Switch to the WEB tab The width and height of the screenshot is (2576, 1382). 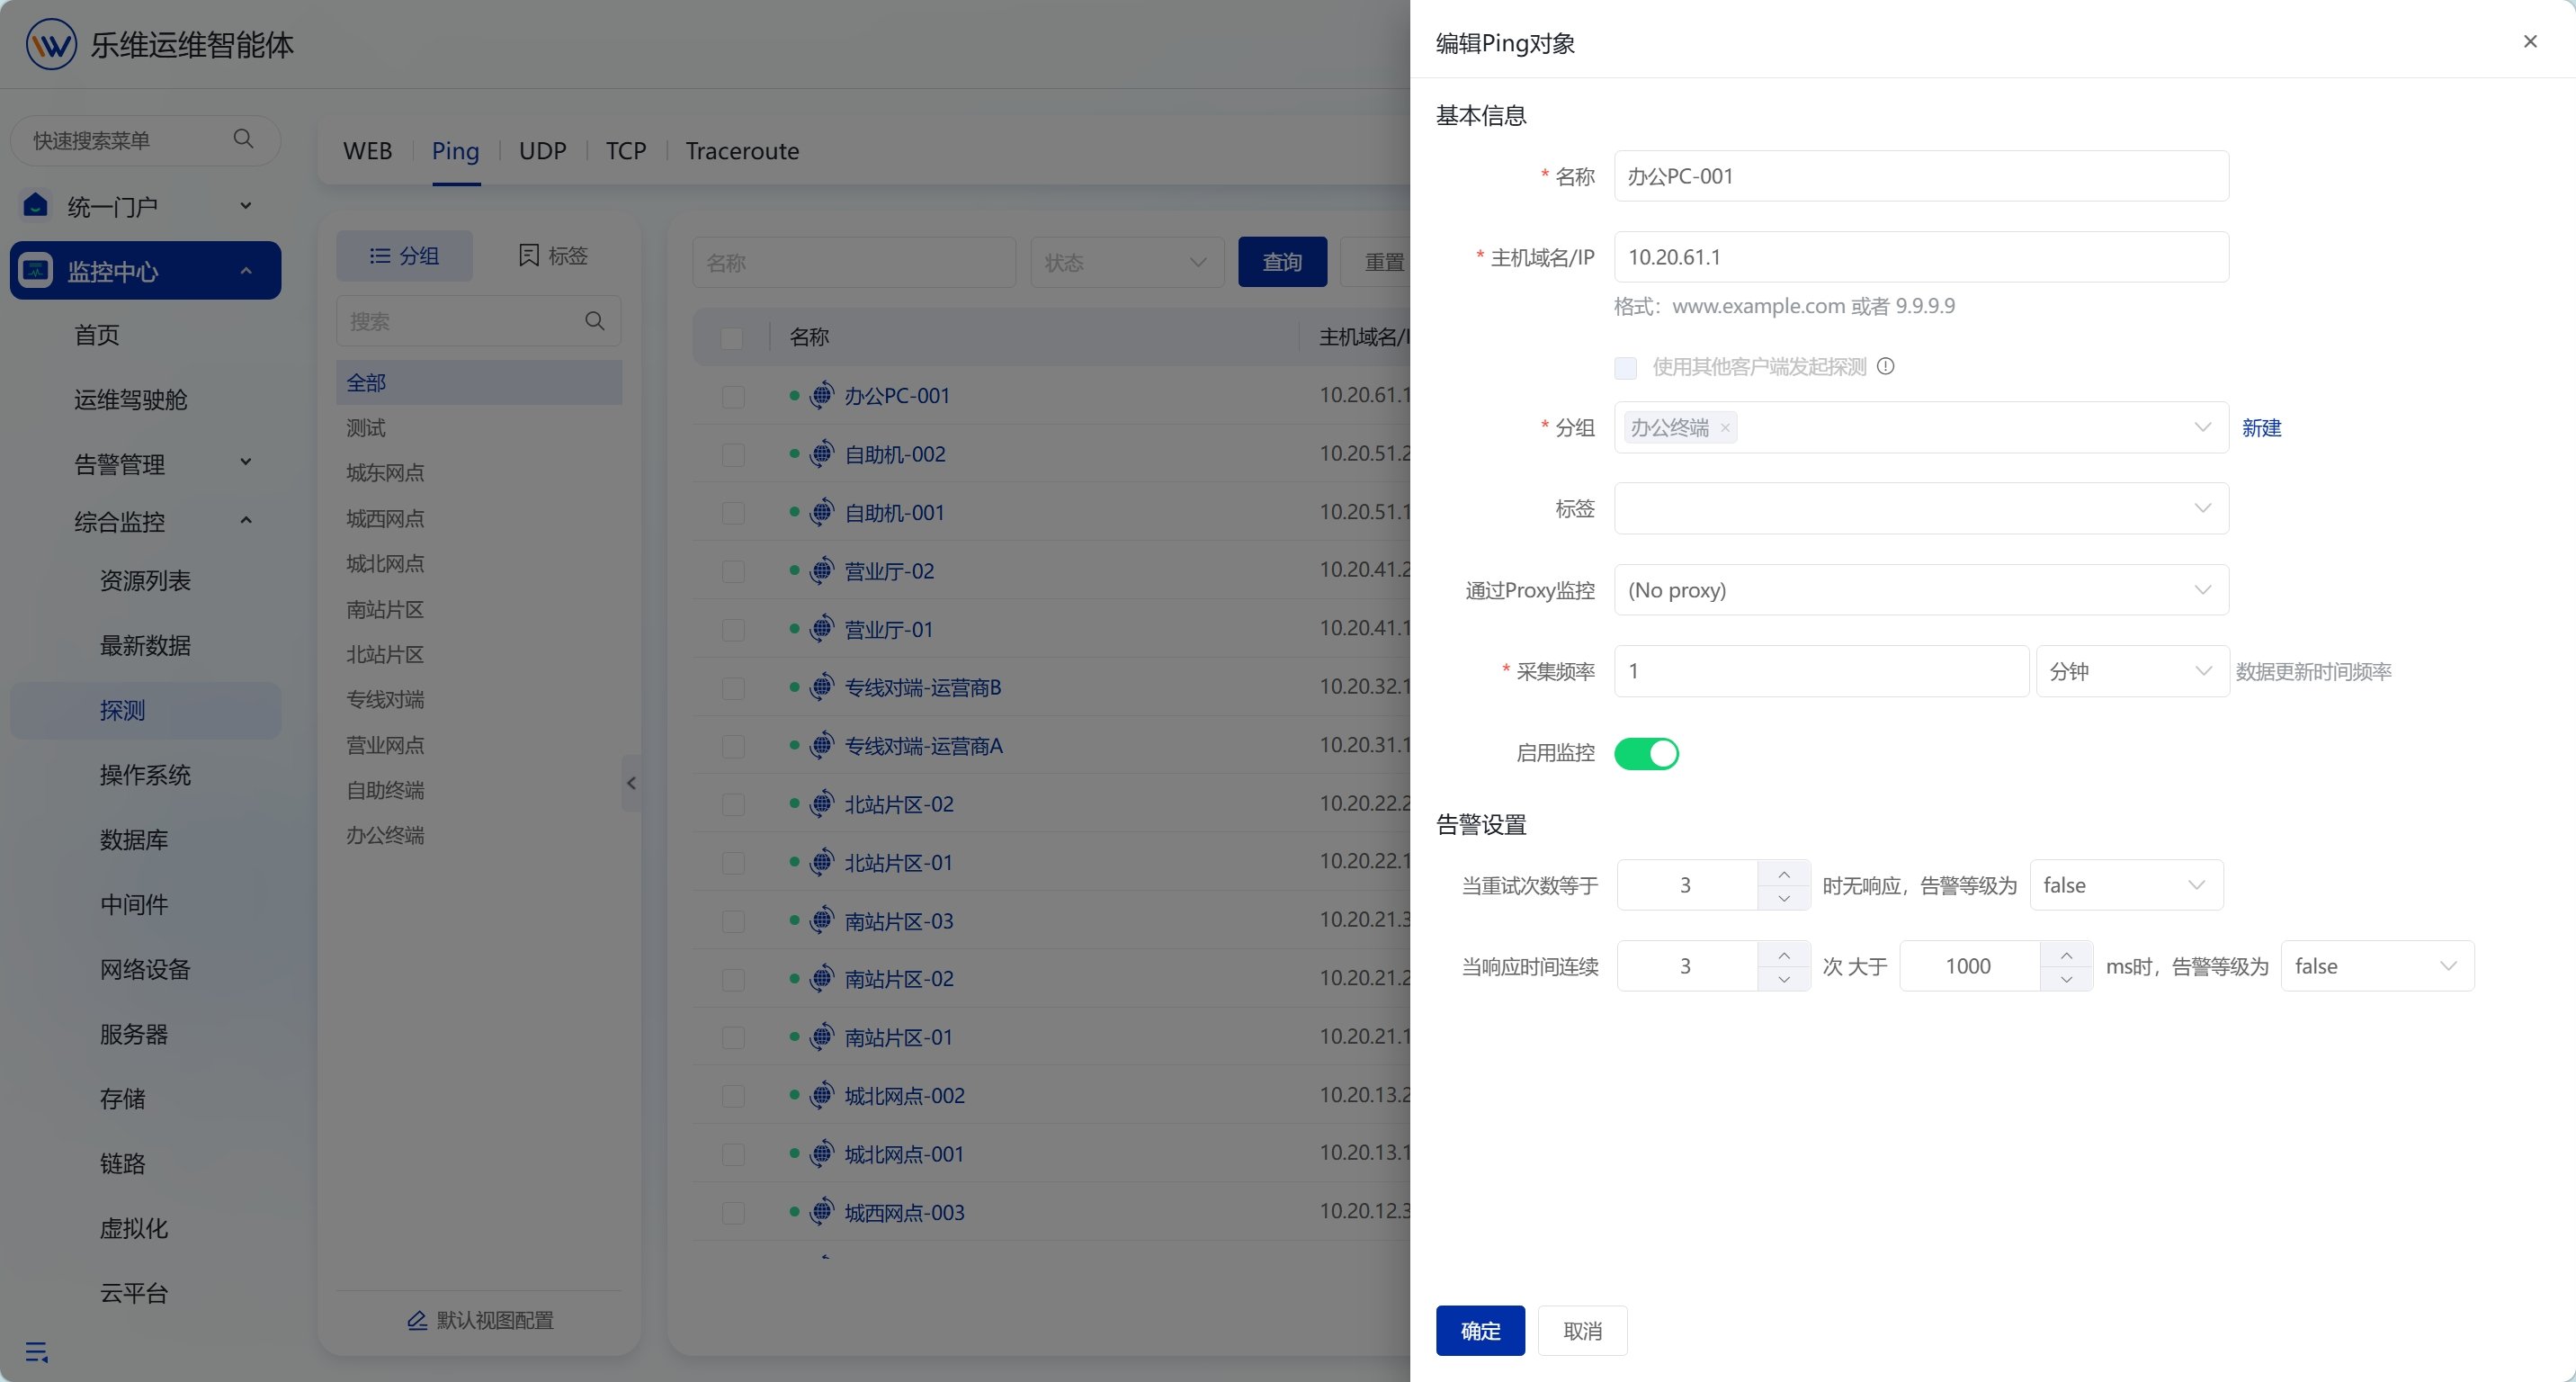point(367,151)
